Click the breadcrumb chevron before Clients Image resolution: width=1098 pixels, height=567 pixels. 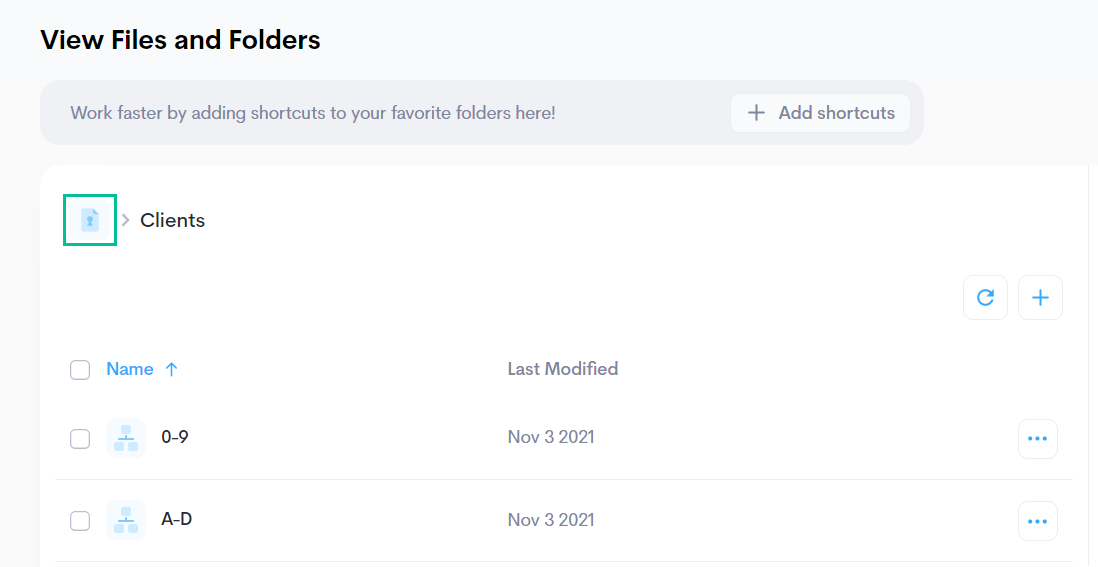(125, 220)
